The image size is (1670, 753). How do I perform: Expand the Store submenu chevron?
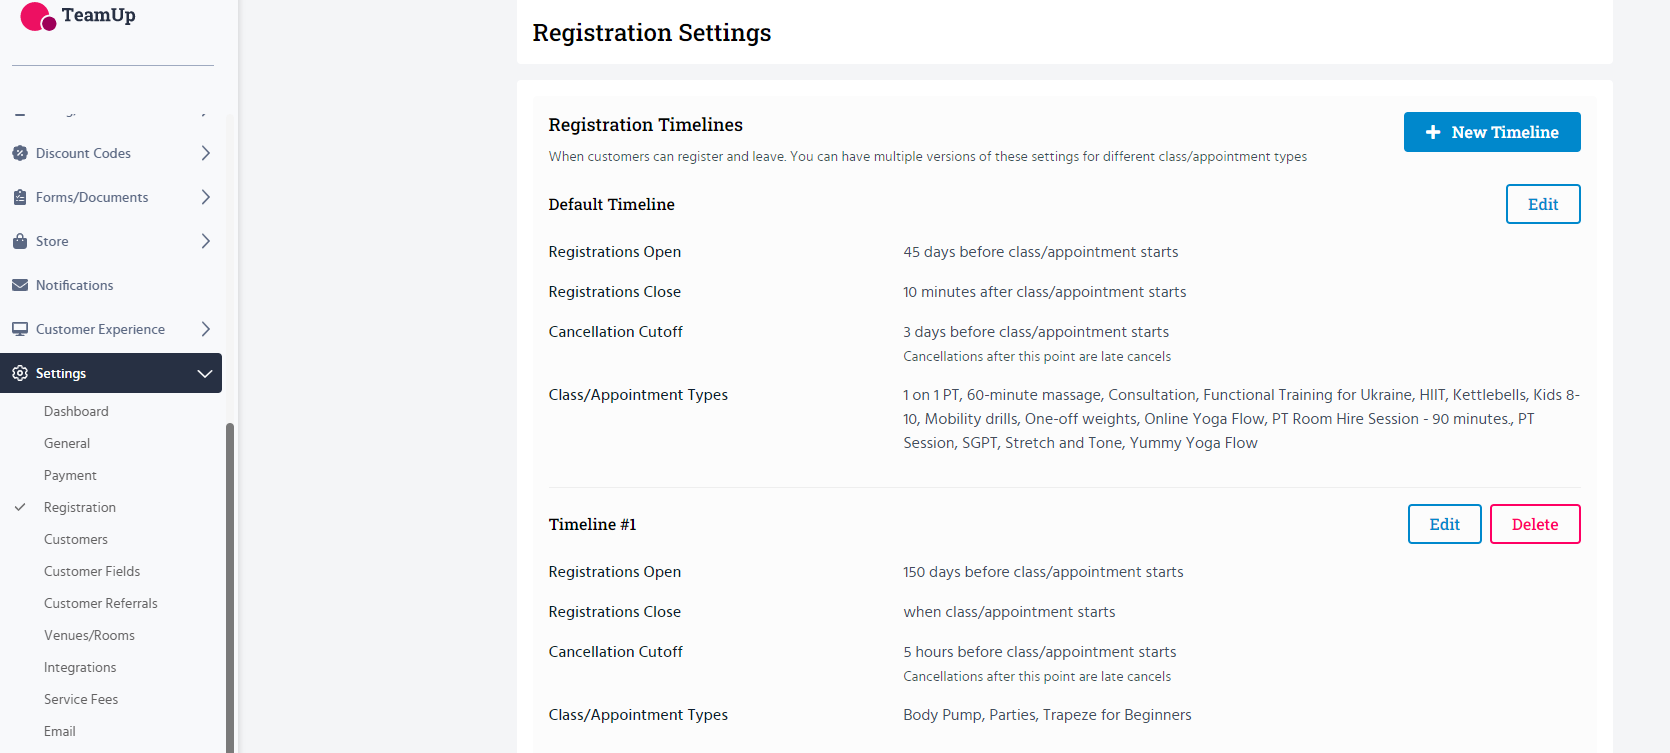pos(205,241)
